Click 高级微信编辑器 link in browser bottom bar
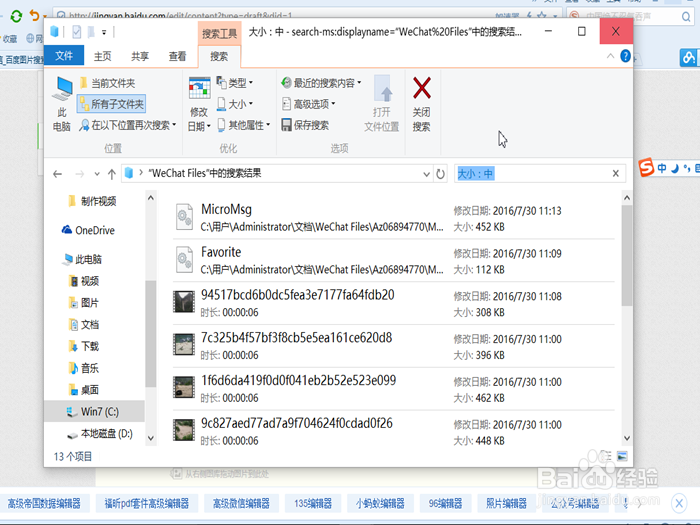This screenshot has height=525, width=700. (x=241, y=504)
